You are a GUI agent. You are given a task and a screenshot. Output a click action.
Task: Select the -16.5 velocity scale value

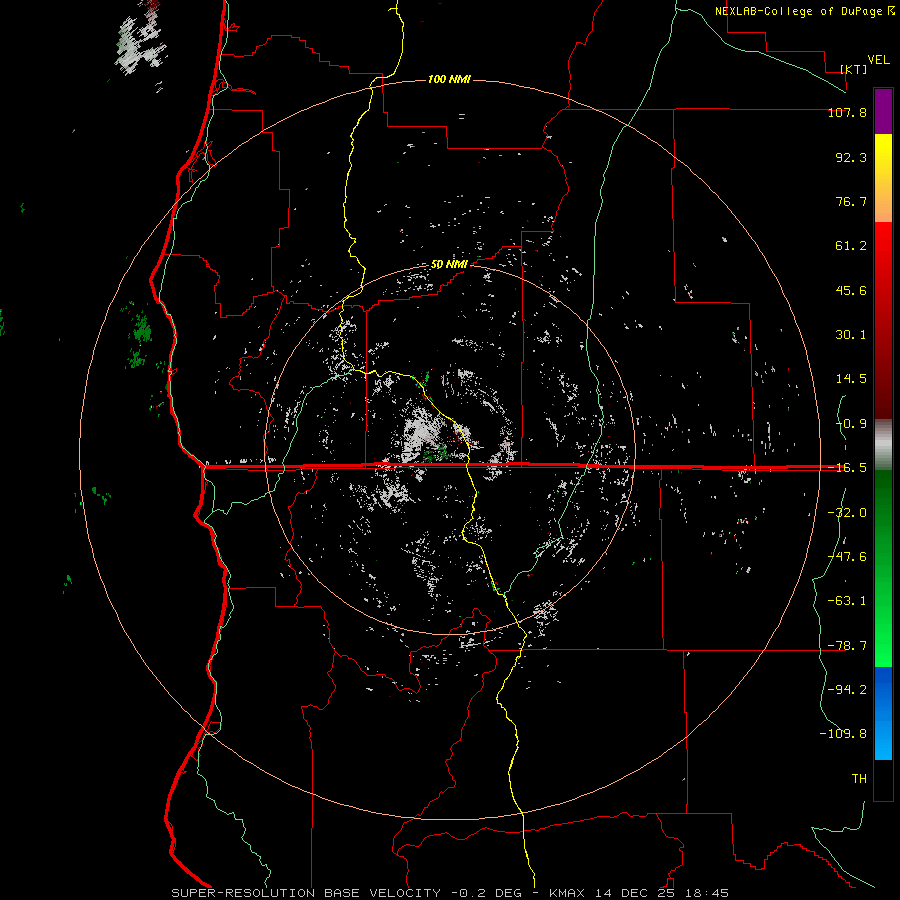click(847, 468)
